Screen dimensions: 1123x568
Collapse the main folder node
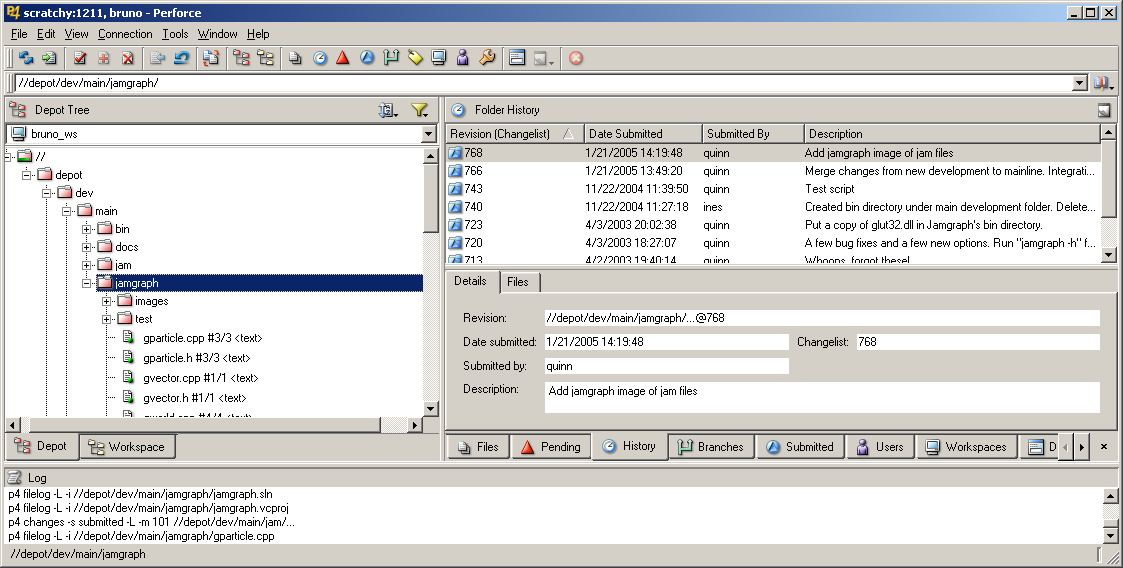tap(67, 211)
